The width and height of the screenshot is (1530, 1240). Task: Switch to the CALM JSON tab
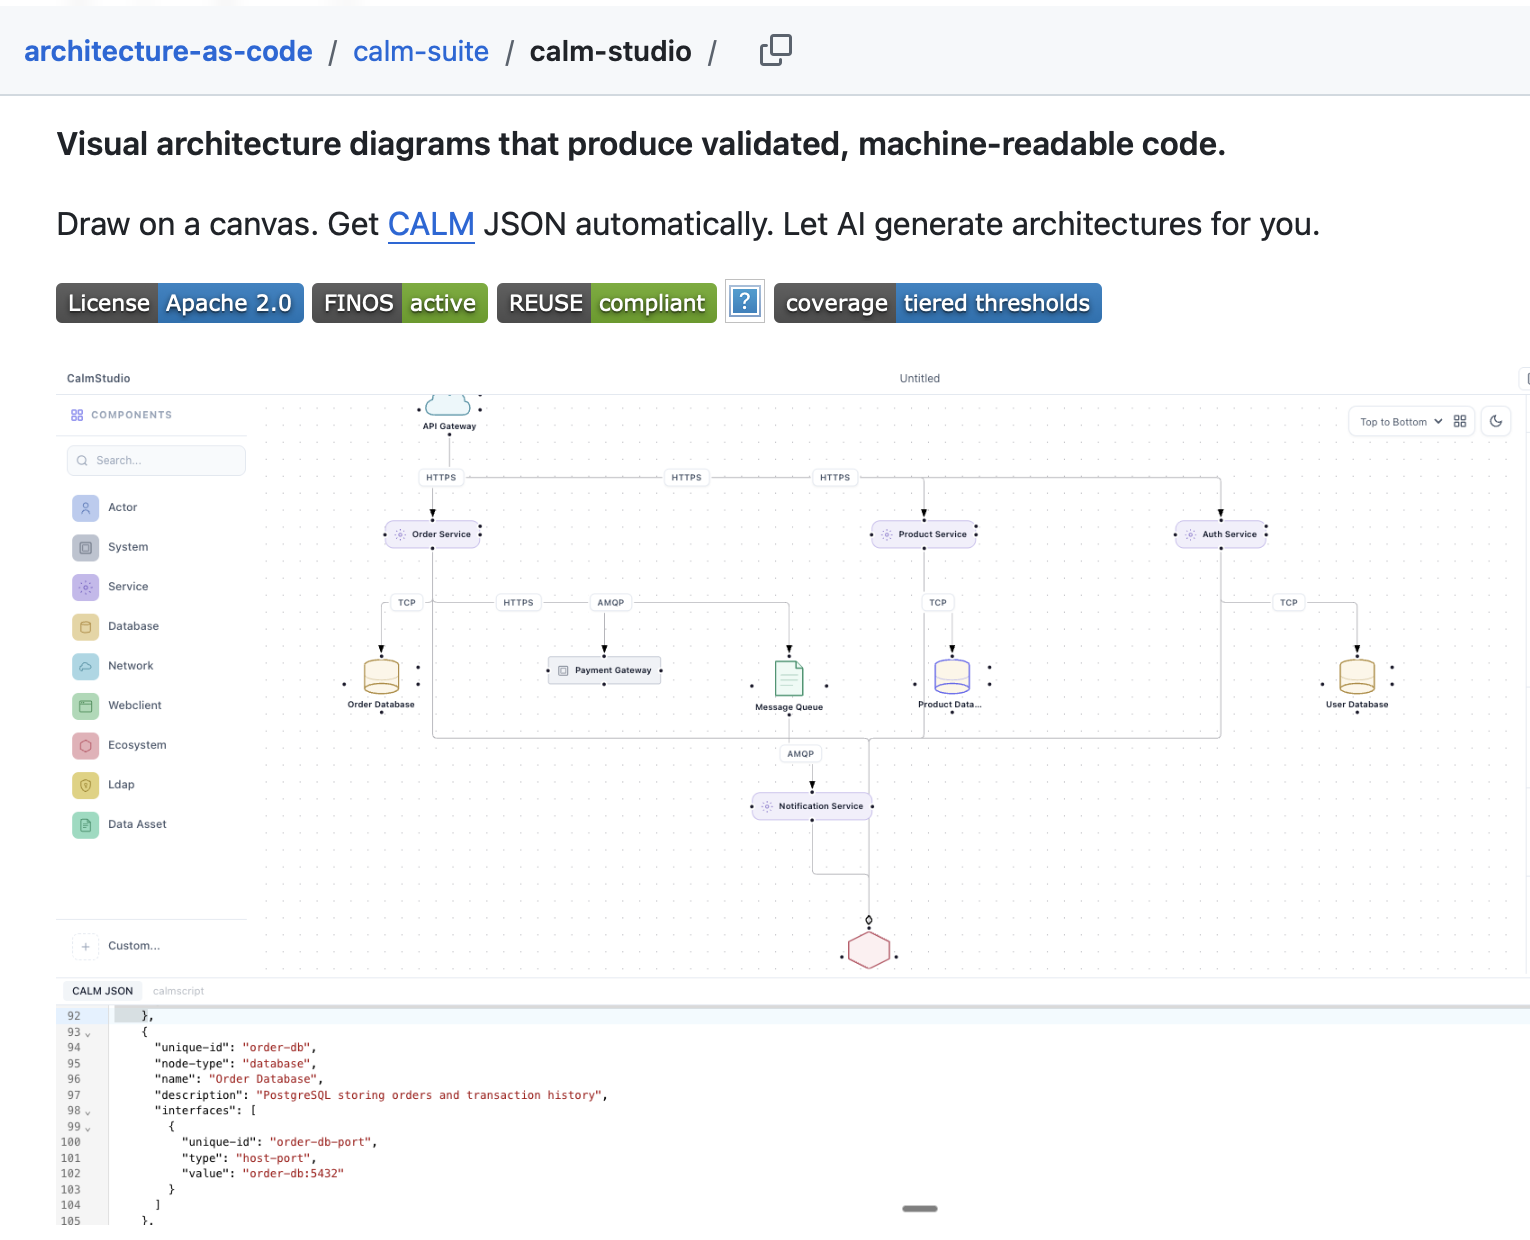click(102, 991)
